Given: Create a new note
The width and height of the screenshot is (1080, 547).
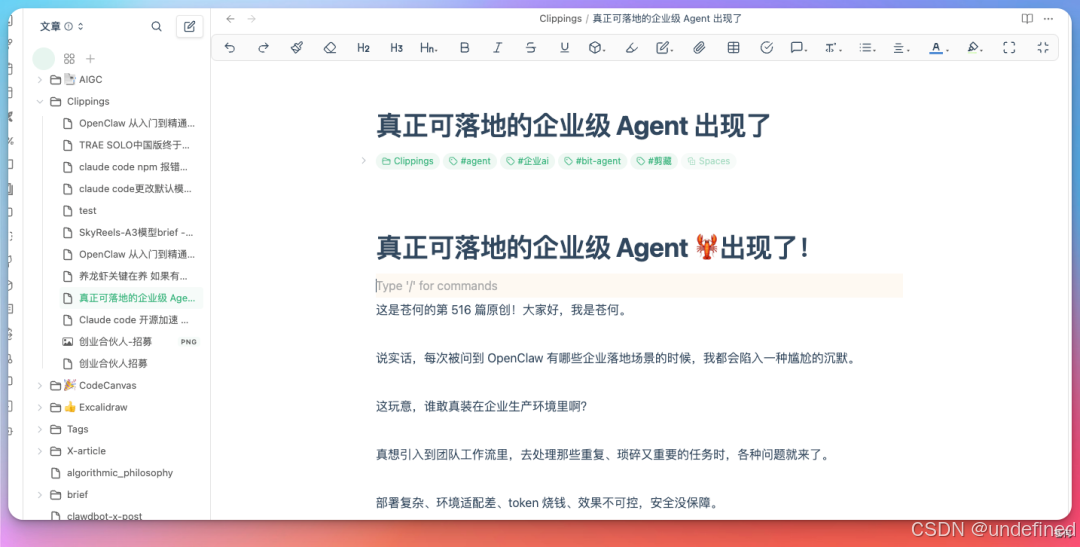Looking at the screenshot, I should [189, 26].
